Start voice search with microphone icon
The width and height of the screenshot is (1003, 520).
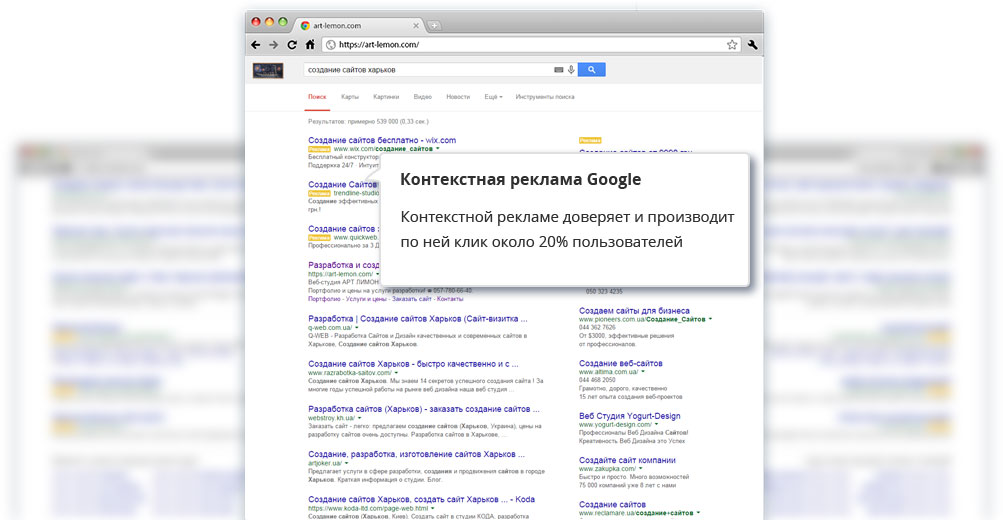pos(571,70)
